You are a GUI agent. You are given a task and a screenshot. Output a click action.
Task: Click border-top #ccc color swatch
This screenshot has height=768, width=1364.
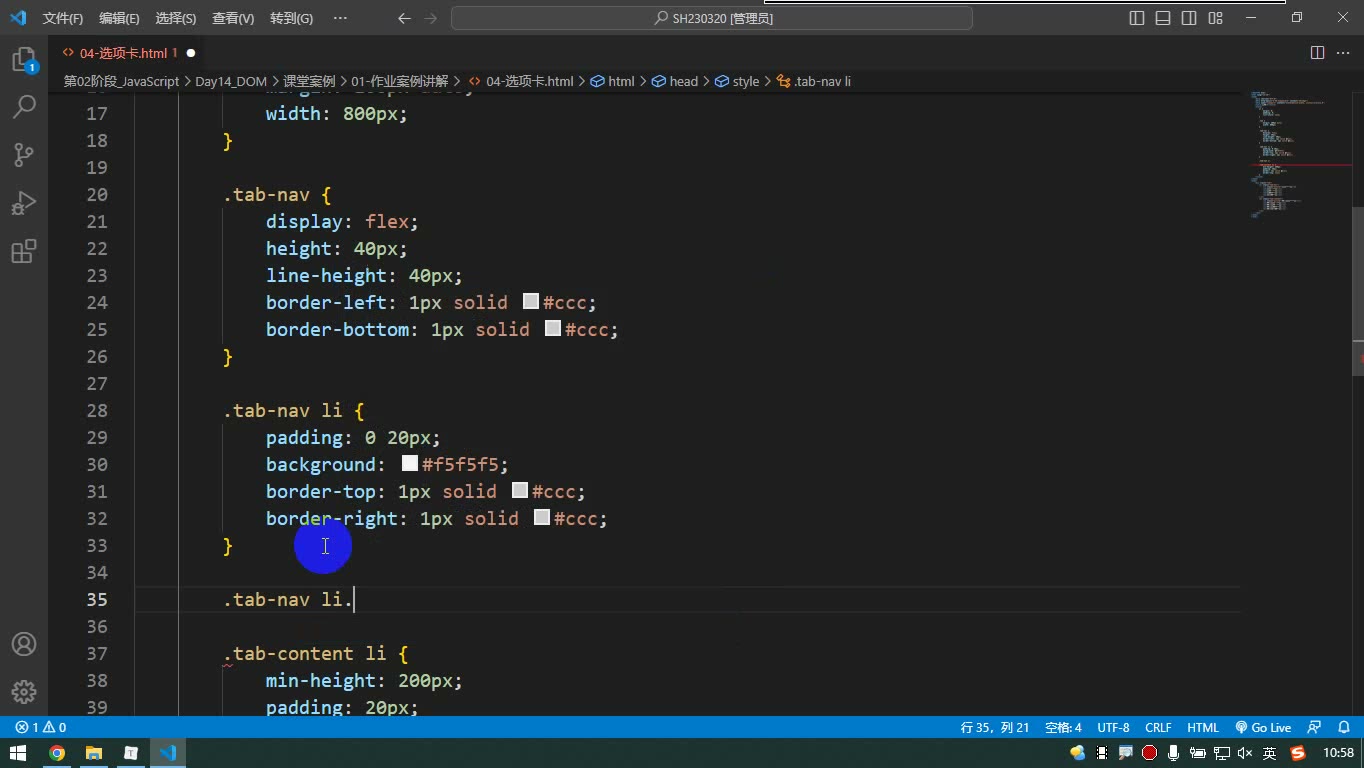pos(520,490)
